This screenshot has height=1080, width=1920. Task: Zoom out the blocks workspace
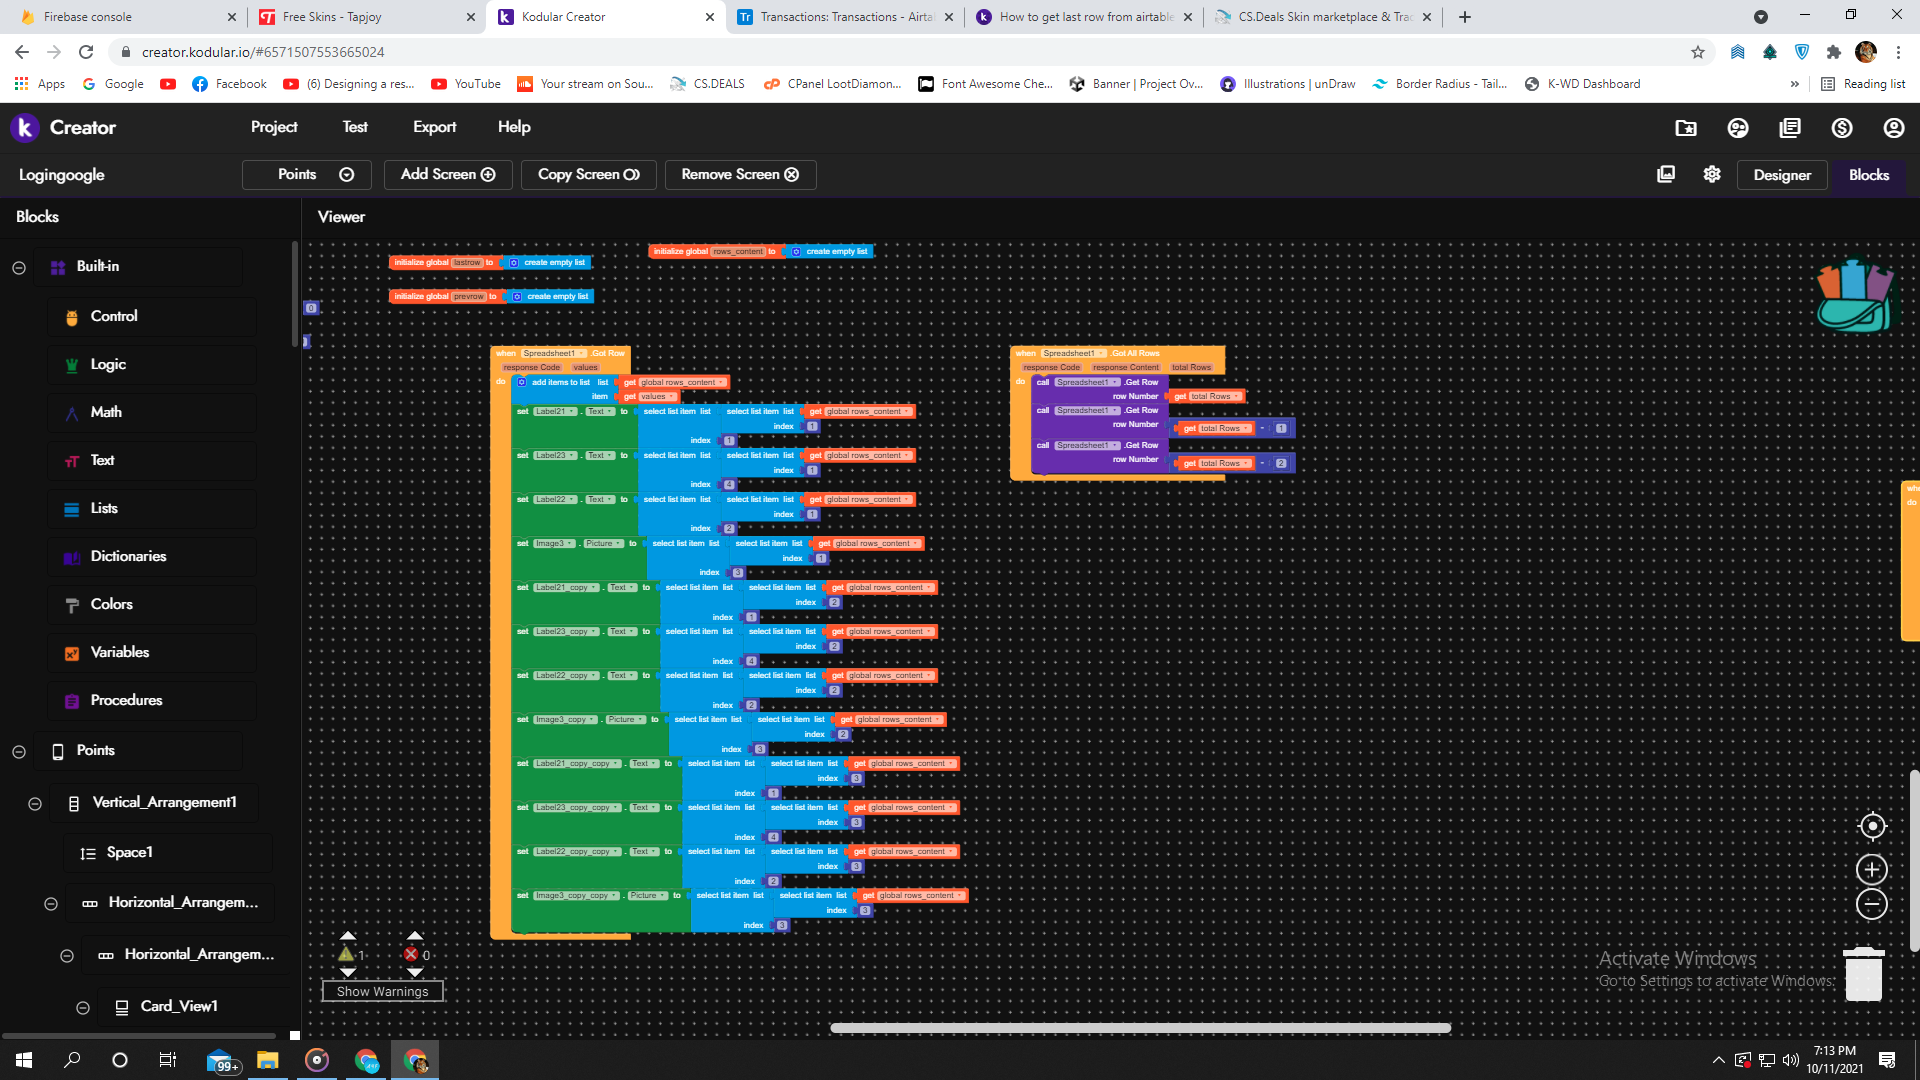pos(1872,904)
